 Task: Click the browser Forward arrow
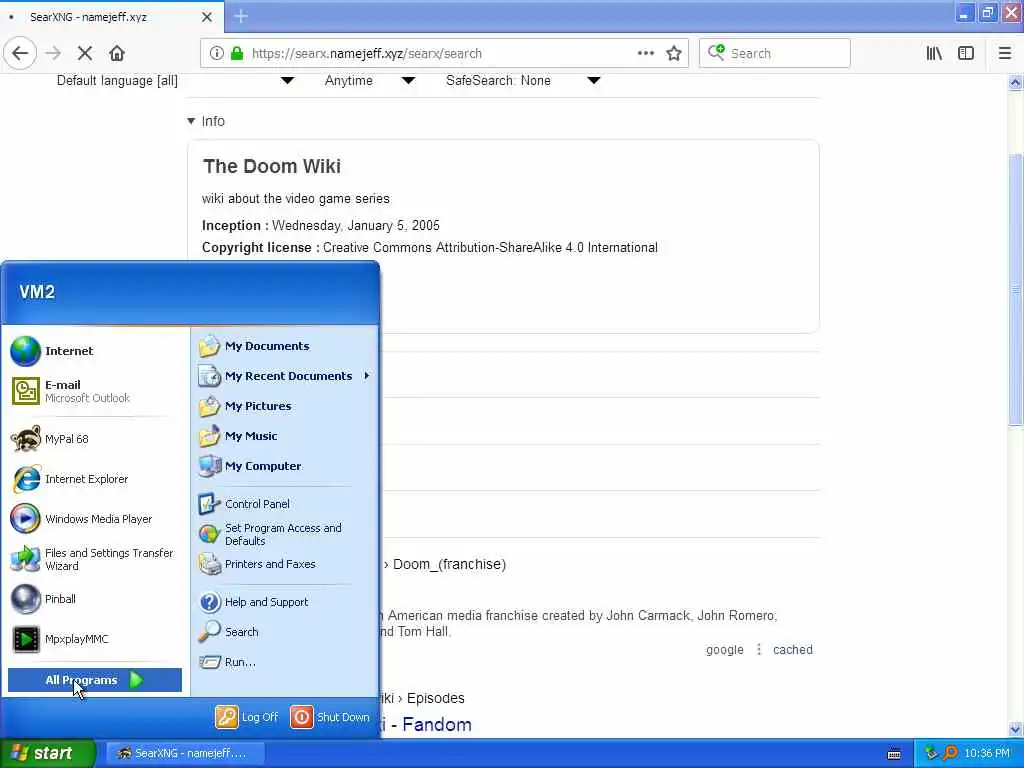[53, 53]
